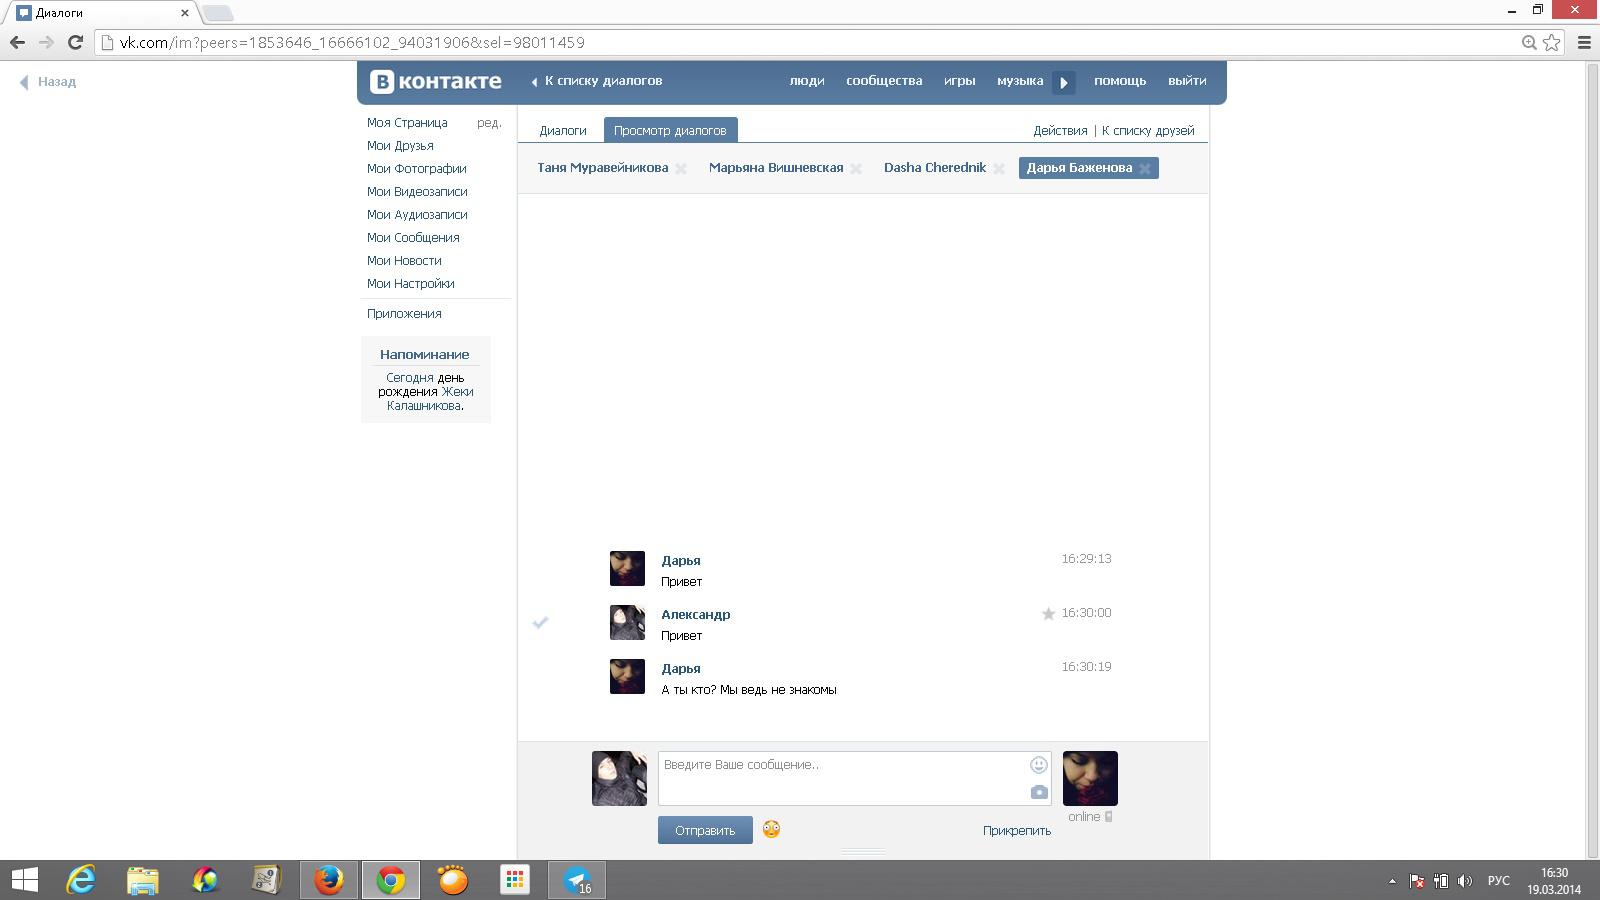Open File Explorer from taskbar
This screenshot has height=900, width=1600.
point(143,880)
